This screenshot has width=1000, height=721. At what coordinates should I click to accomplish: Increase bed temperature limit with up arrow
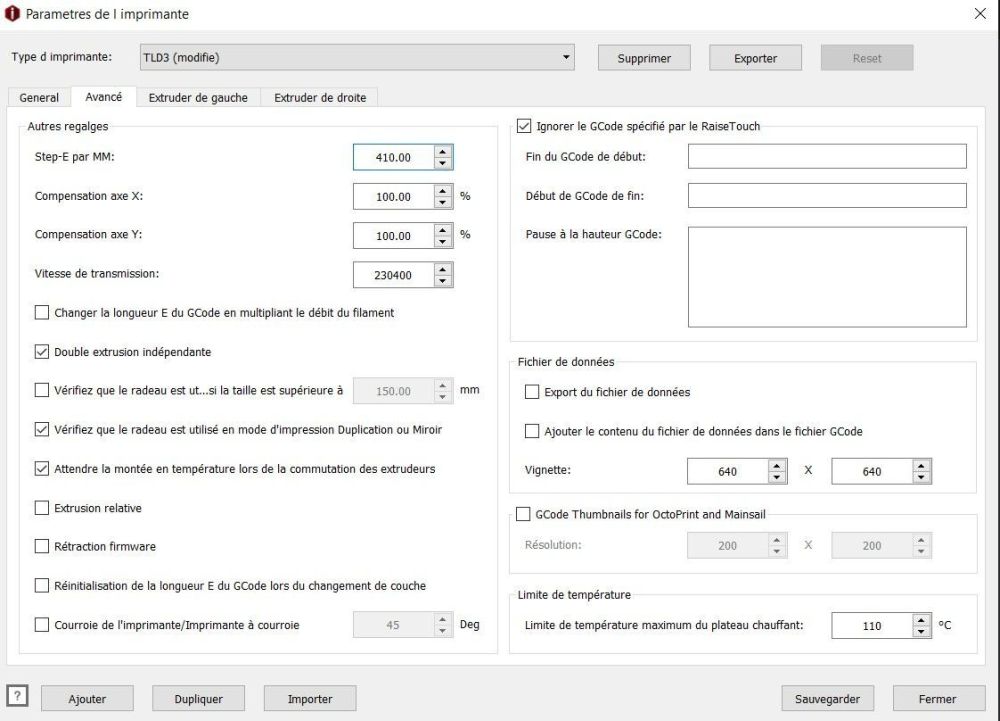[x=921, y=619]
